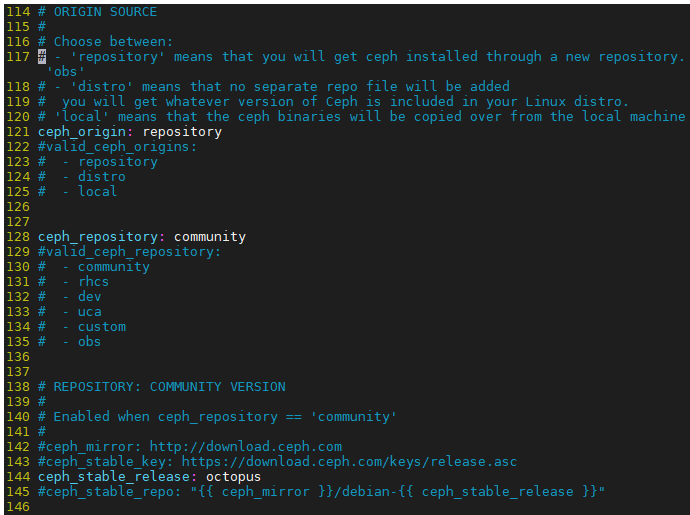Click the '- local' option on line 125
The image size is (690, 515).
(89, 191)
